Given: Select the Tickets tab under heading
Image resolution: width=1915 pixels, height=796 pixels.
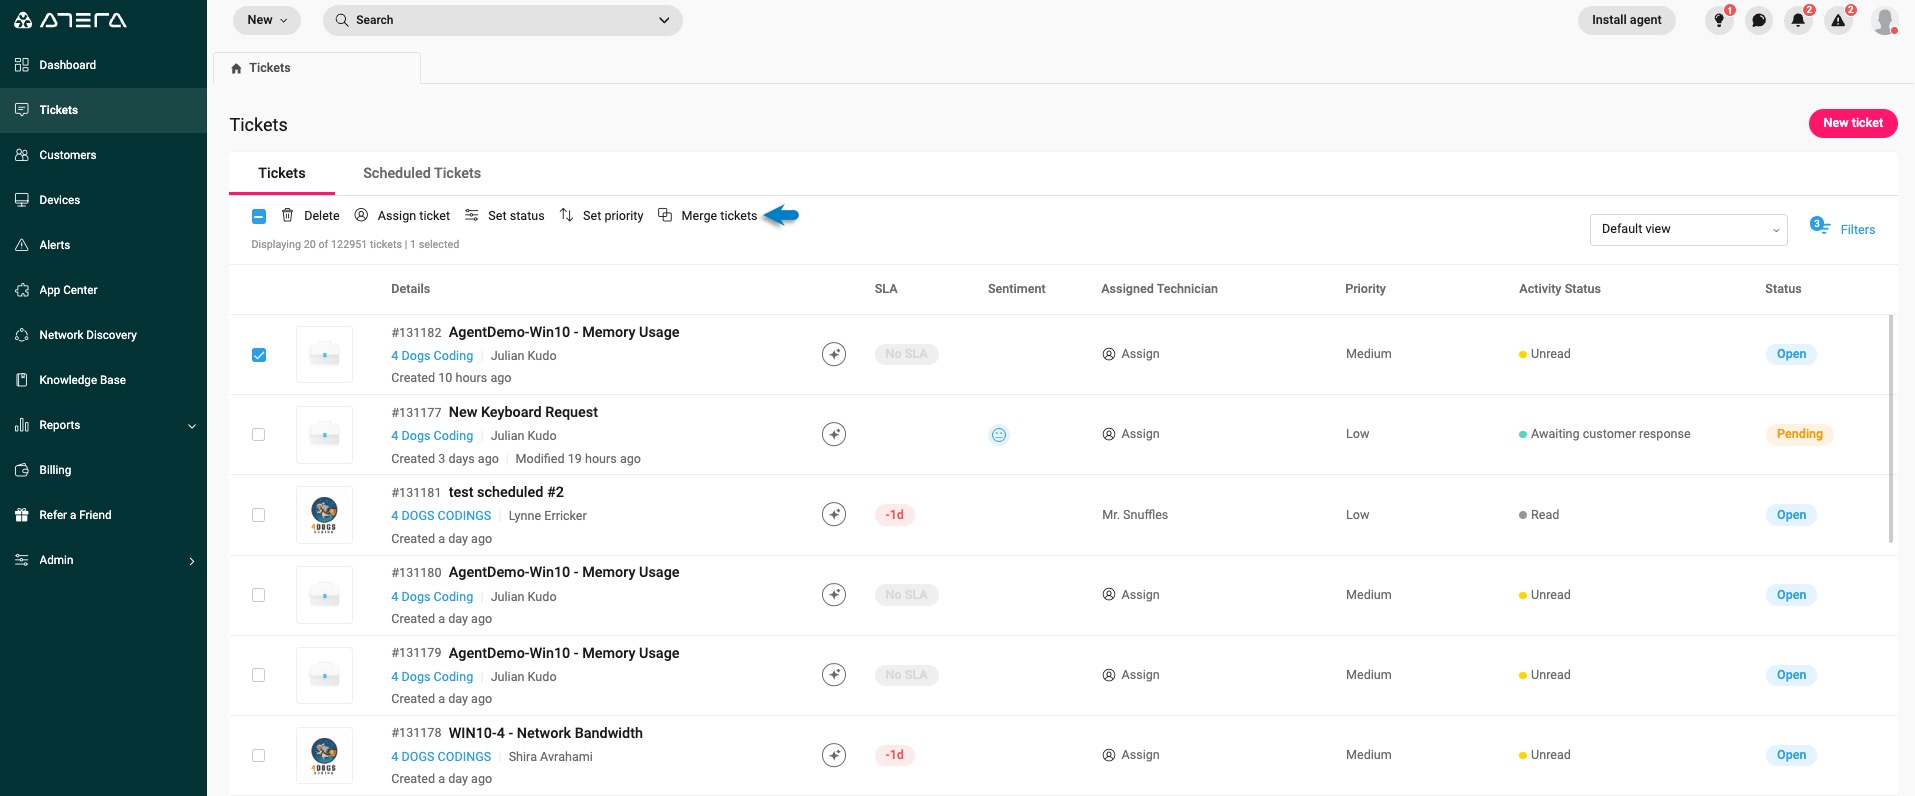Looking at the screenshot, I should 282,173.
